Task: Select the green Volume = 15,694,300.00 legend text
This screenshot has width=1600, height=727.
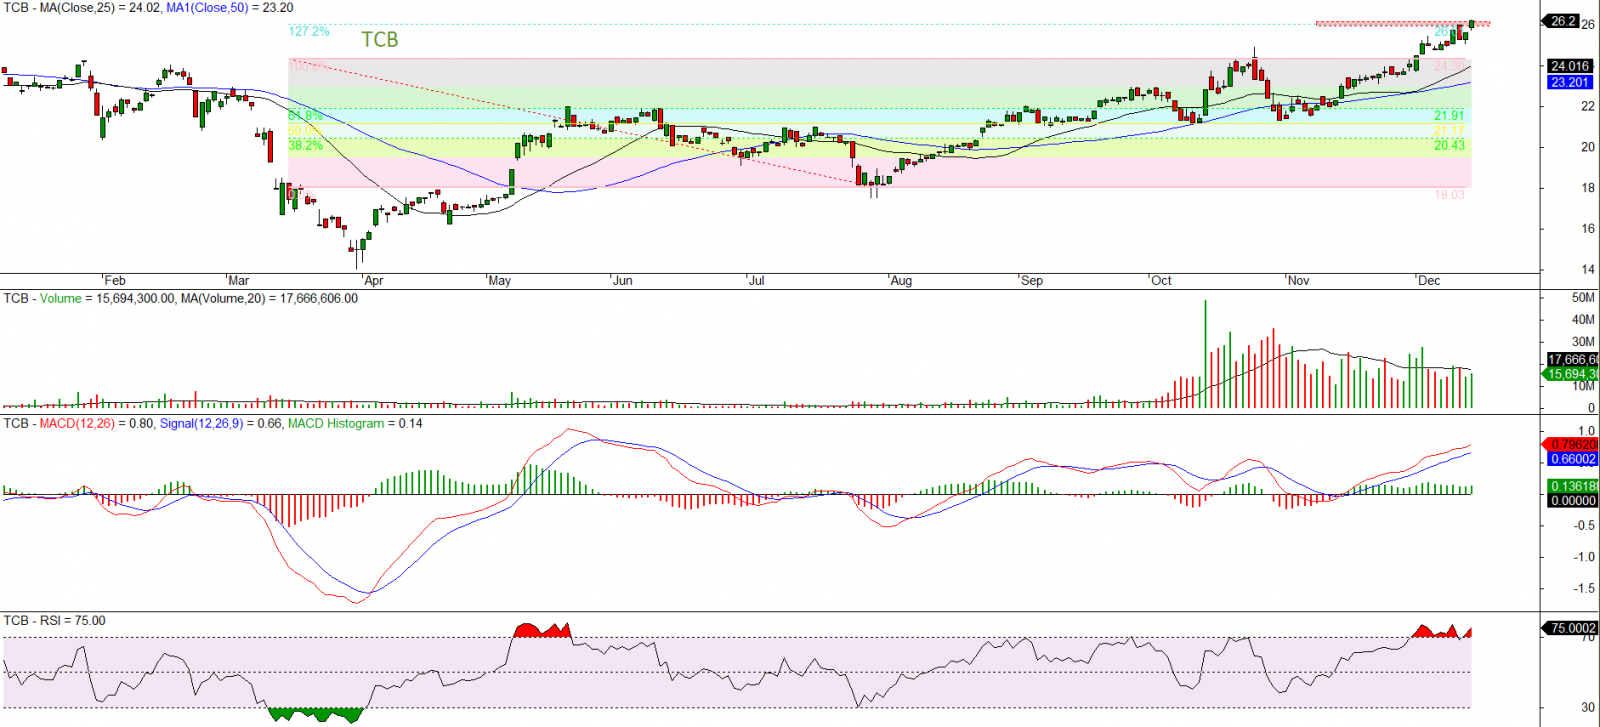Action: pos(108,299)
